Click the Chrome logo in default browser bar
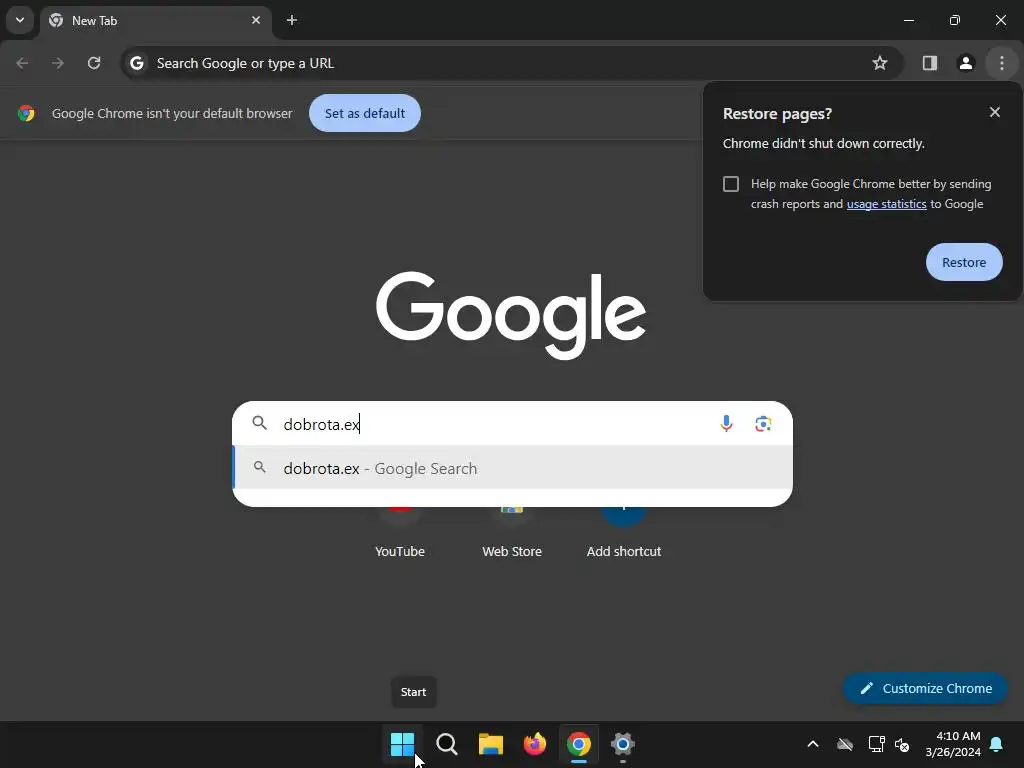 tap(26, 113)
